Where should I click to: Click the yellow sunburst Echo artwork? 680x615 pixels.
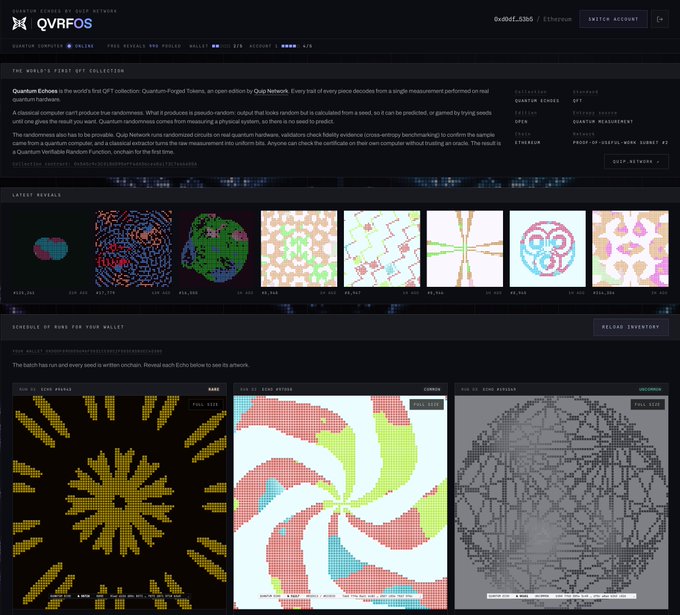(x=119, y=502)
